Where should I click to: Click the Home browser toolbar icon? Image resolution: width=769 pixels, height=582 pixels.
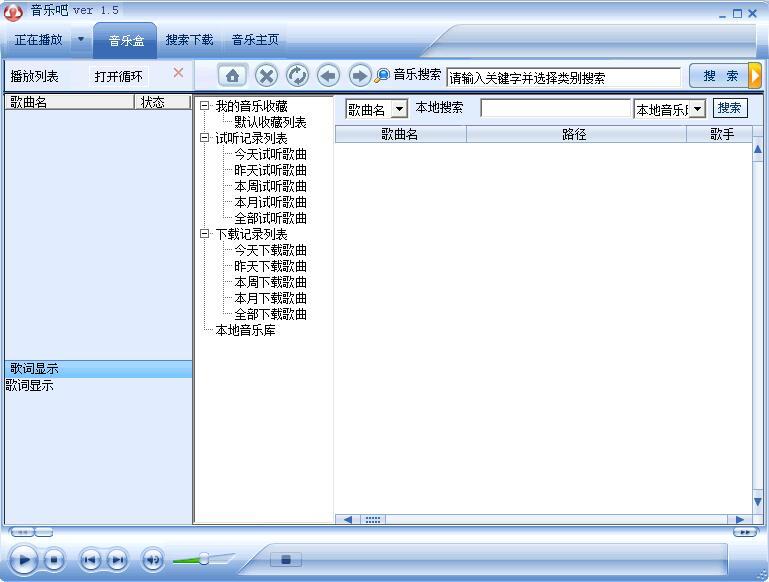click(x=232, y=76)
